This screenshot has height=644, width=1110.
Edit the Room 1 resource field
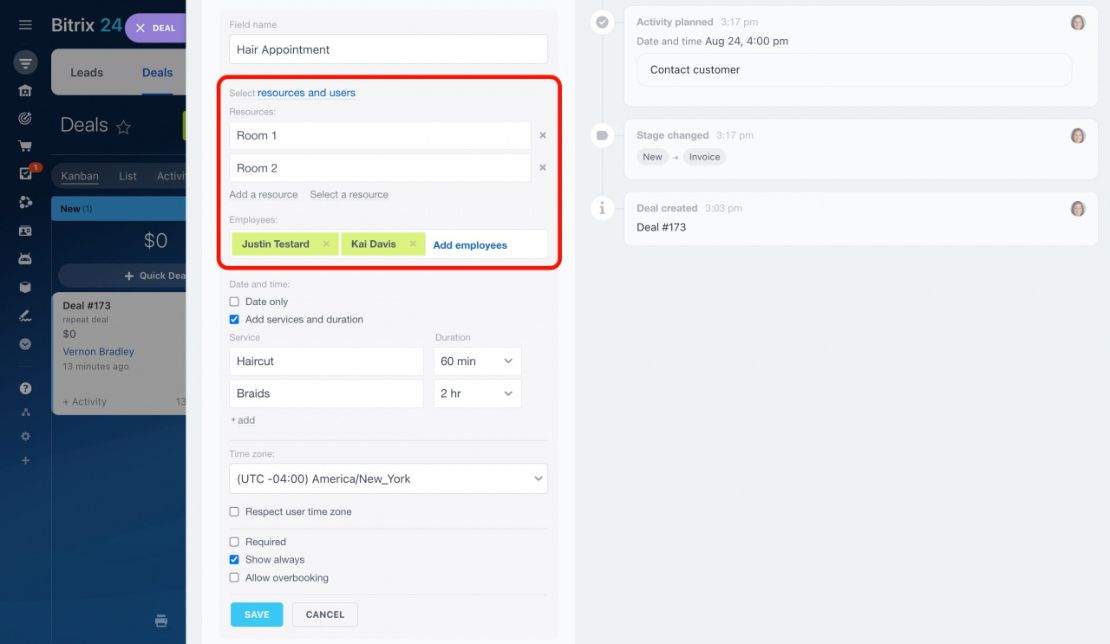pos(379,135)
